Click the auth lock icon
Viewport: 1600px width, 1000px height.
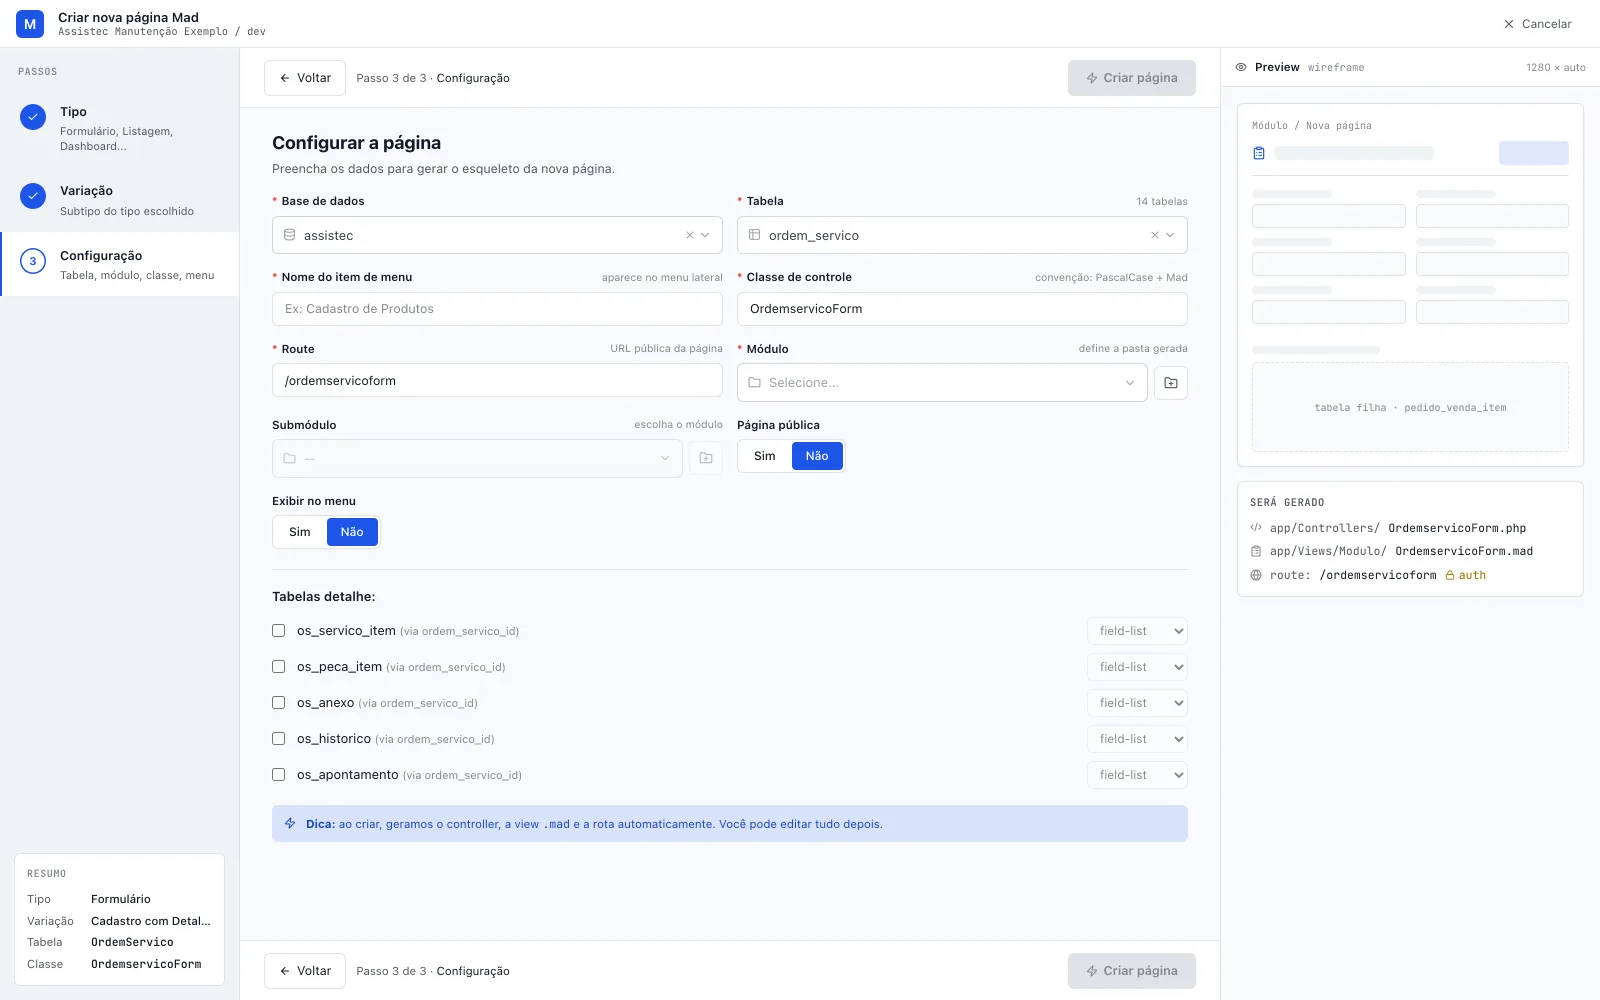1450,575
